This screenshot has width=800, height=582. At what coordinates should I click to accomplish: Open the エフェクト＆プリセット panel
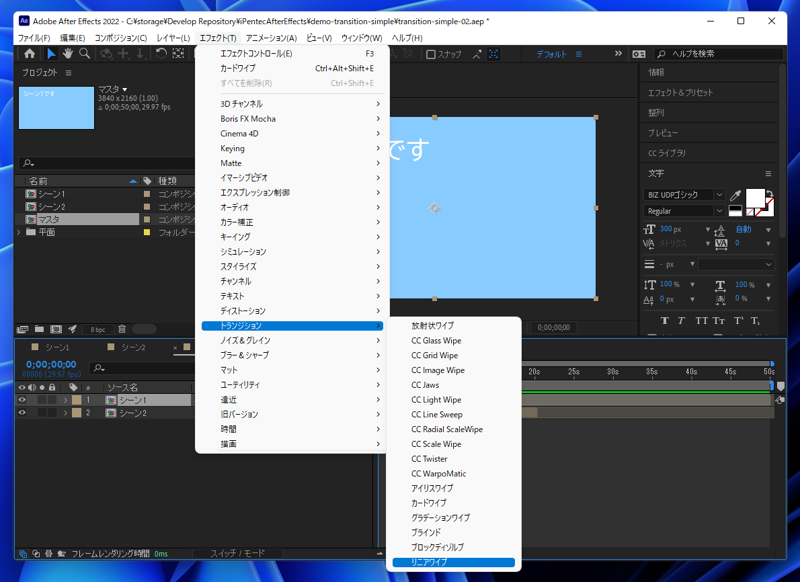pyautogui.click(x=681, y=93)
